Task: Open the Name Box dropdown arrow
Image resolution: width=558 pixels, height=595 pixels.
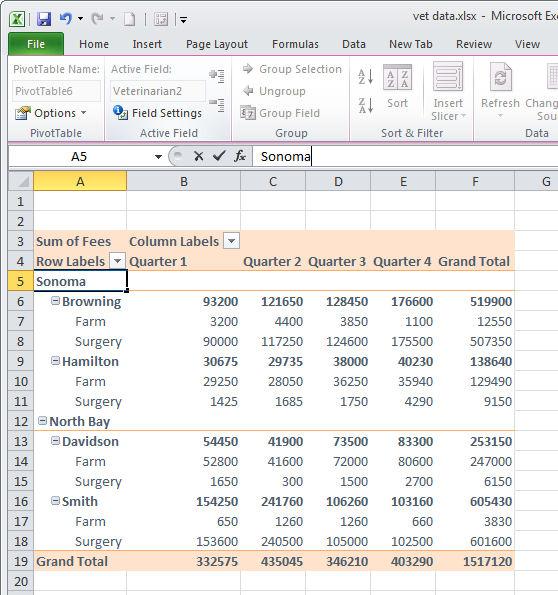Action: coord(158,156)
